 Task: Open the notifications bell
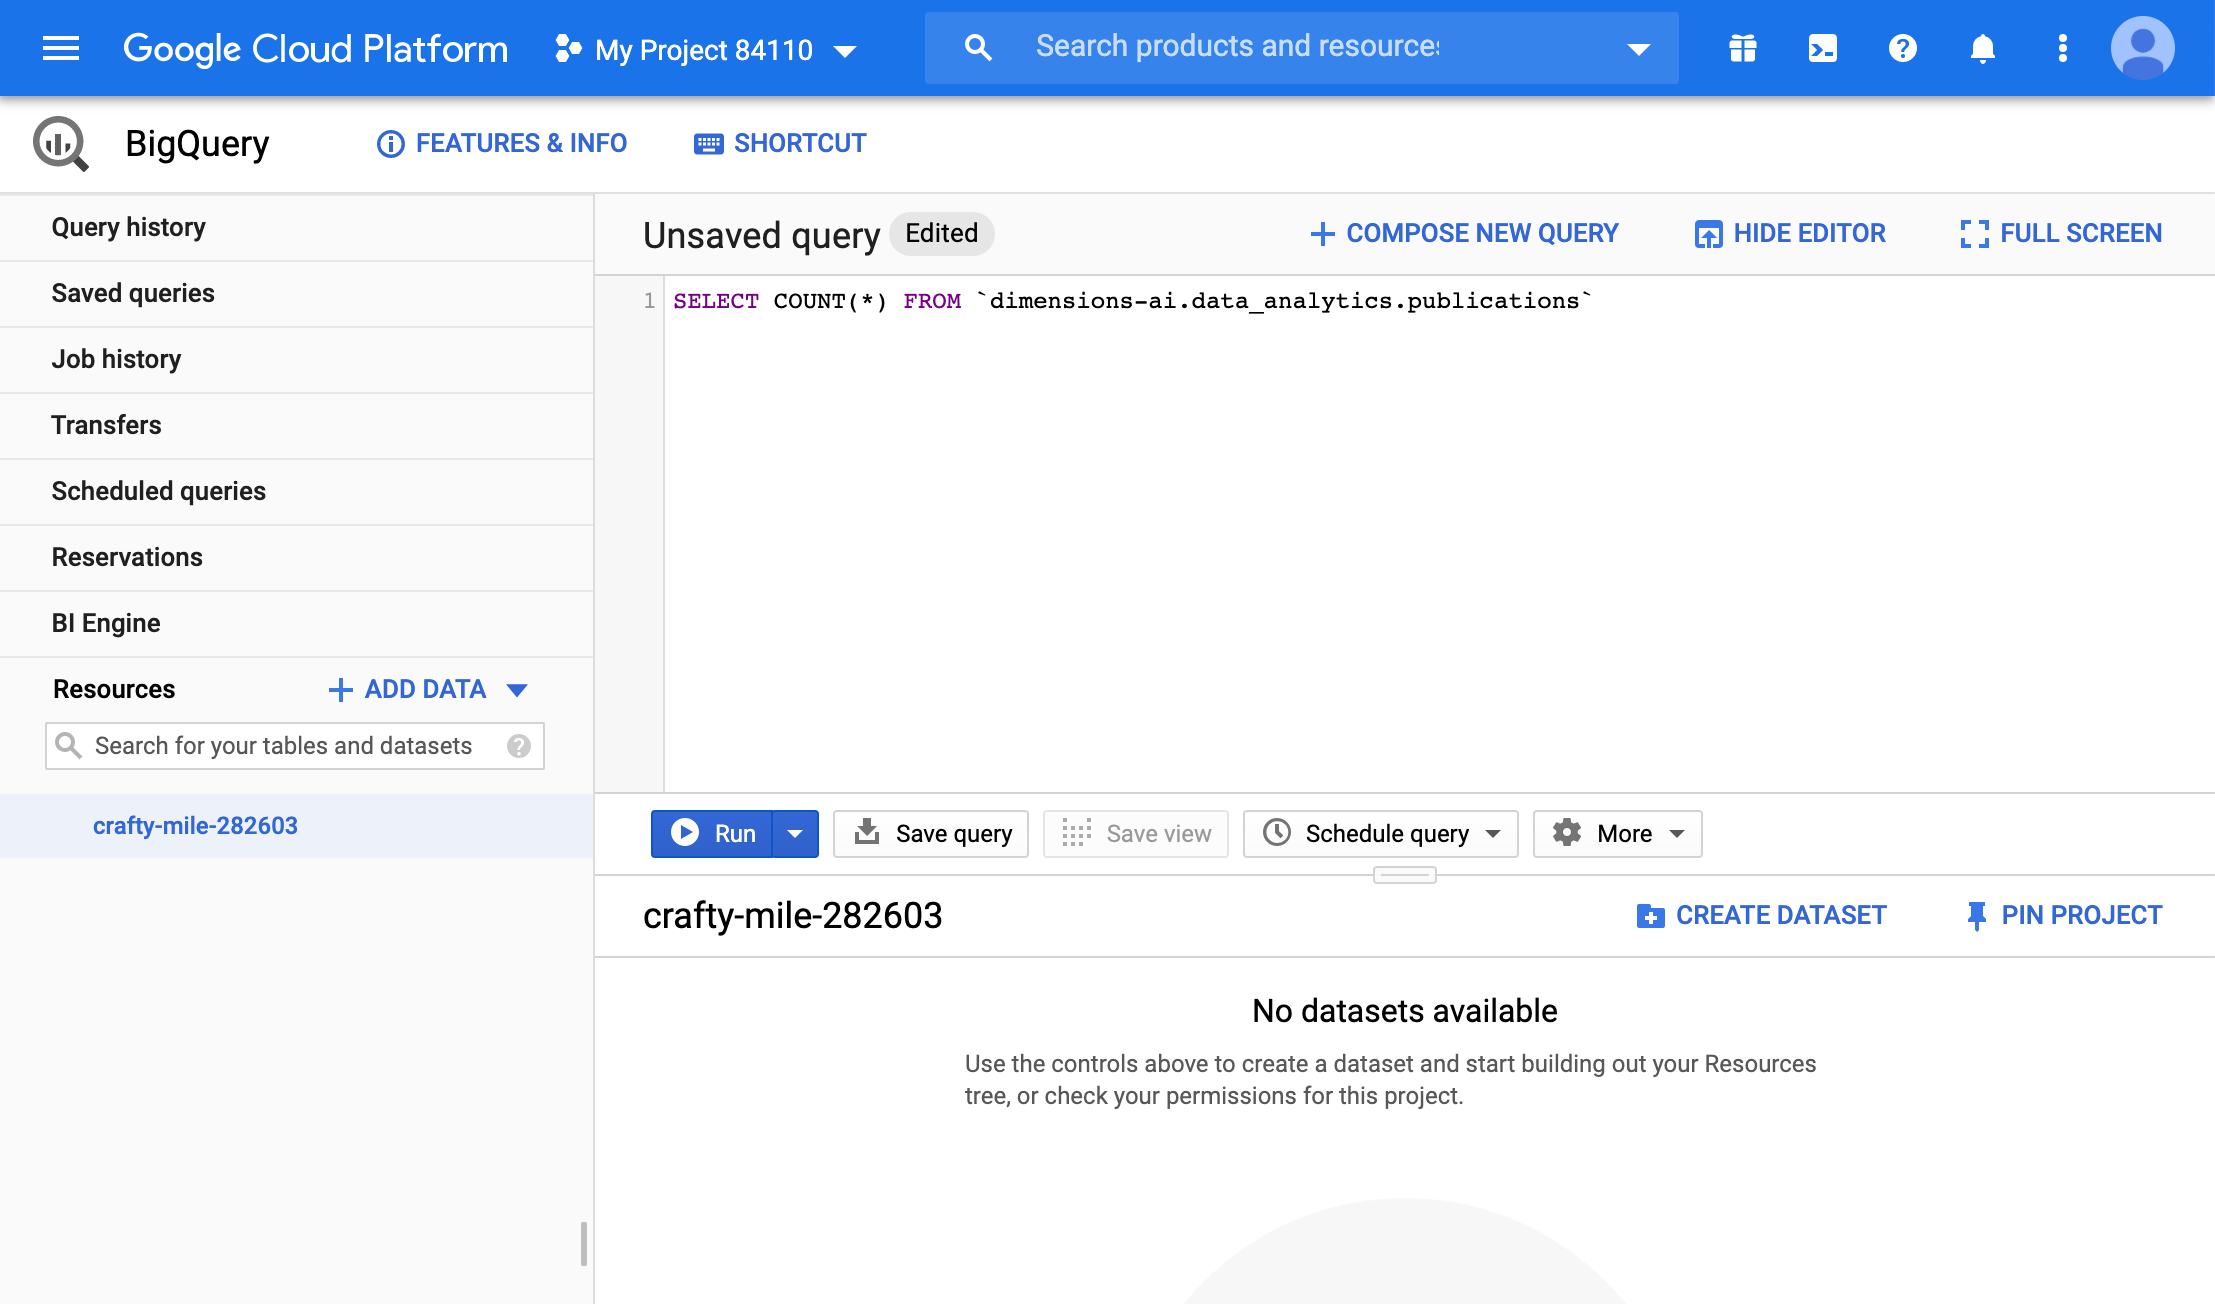(1983, 48)
